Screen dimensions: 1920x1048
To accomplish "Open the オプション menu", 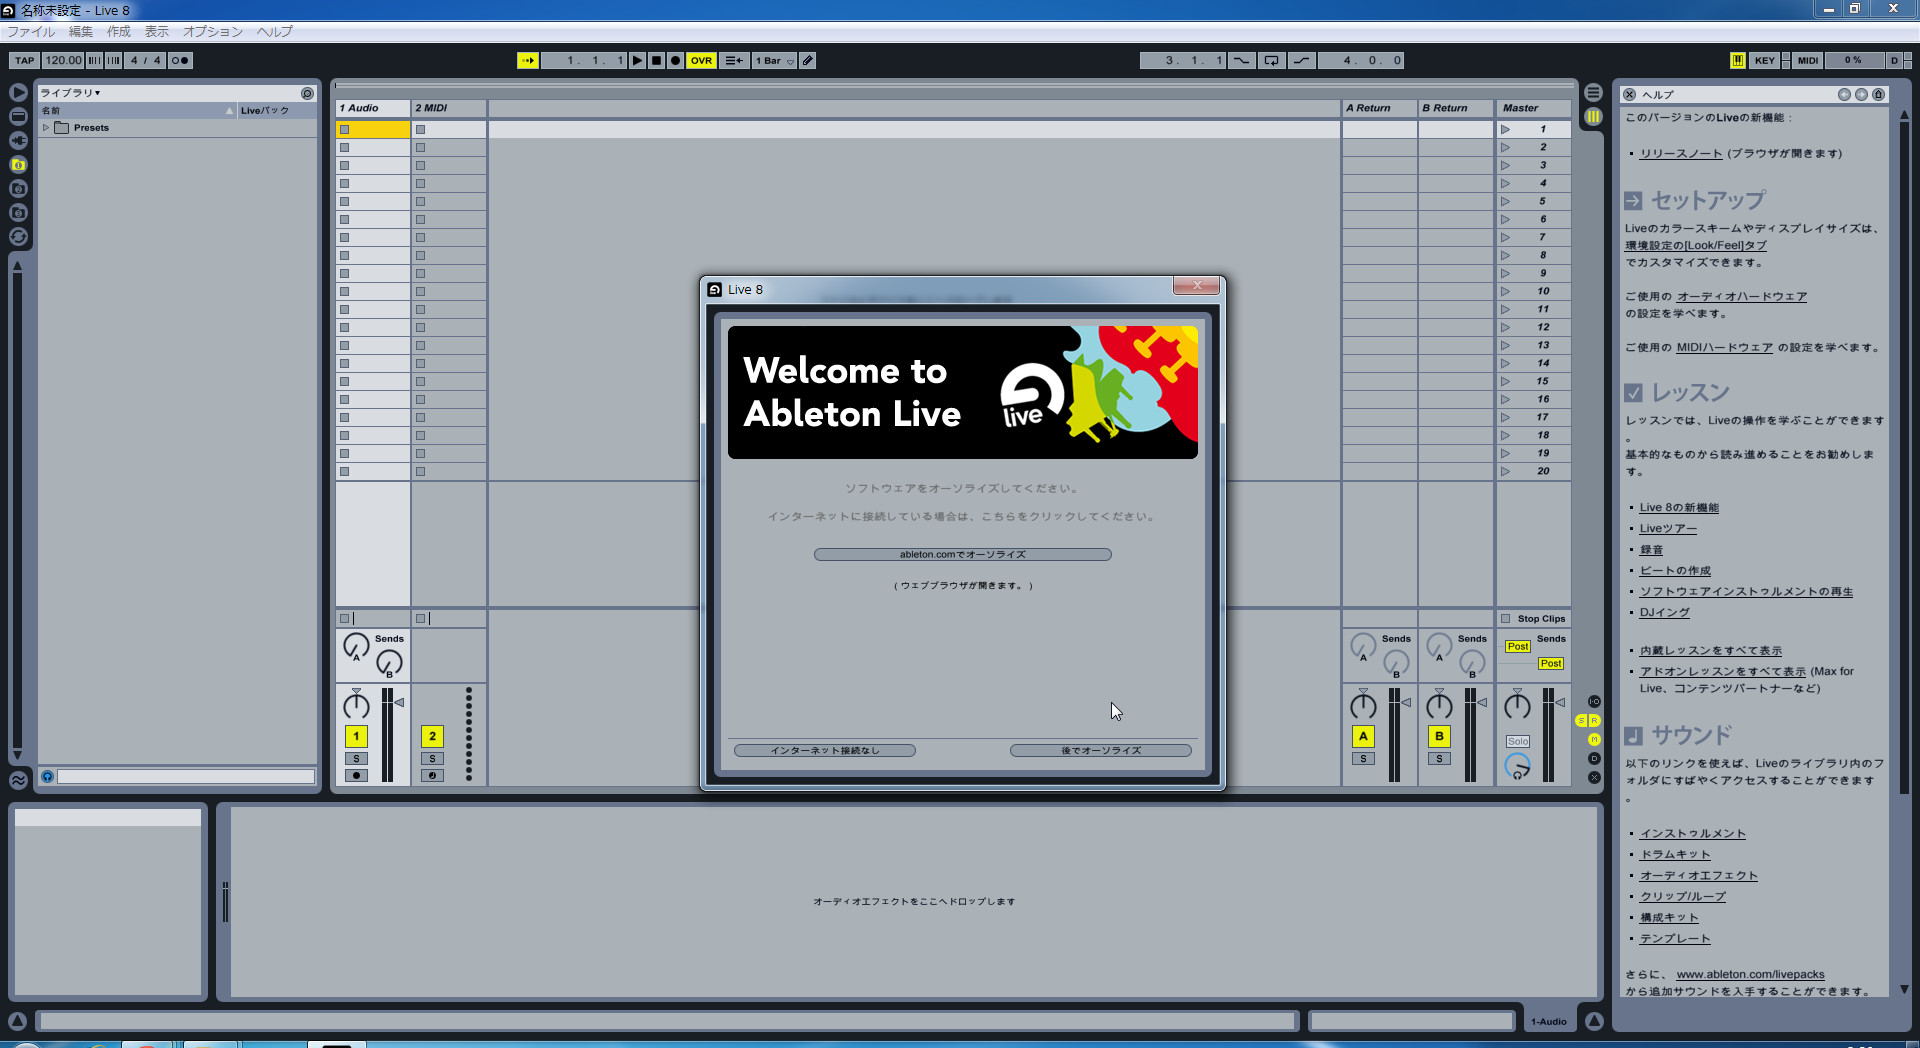I will pos(212,32).
